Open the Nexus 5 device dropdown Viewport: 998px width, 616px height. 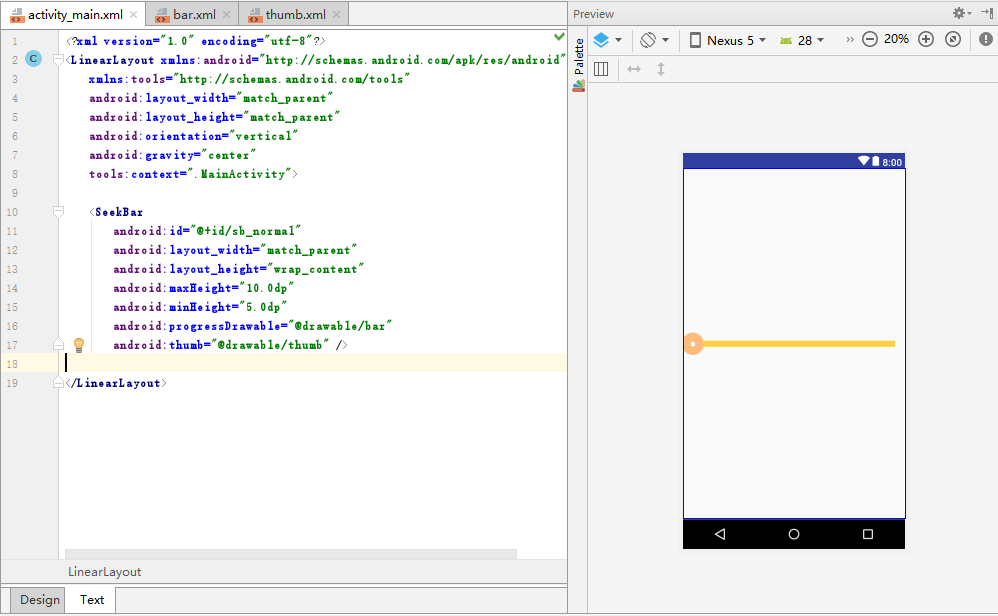[x=728, y=40]
